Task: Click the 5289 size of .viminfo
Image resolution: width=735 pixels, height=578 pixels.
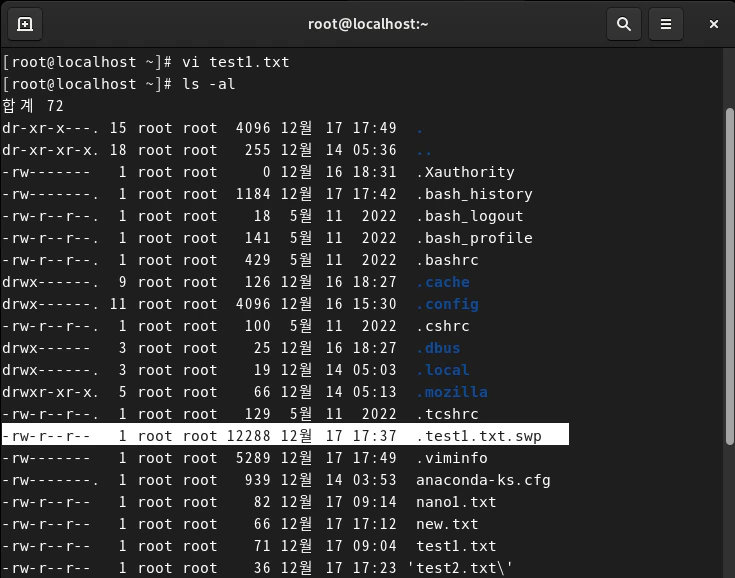Action: click(x=253, y=458)
